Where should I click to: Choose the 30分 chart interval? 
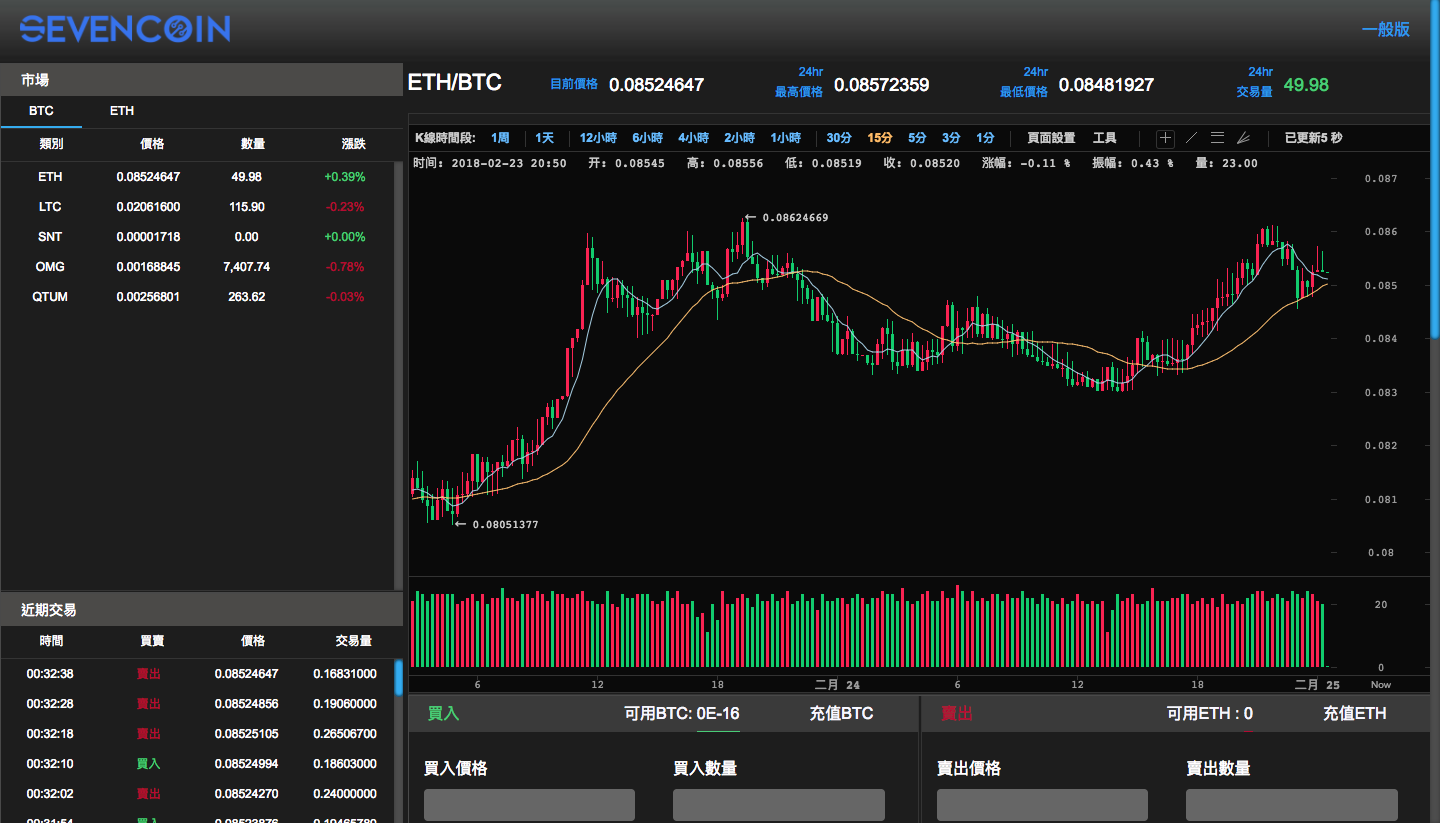pos(839,138)
